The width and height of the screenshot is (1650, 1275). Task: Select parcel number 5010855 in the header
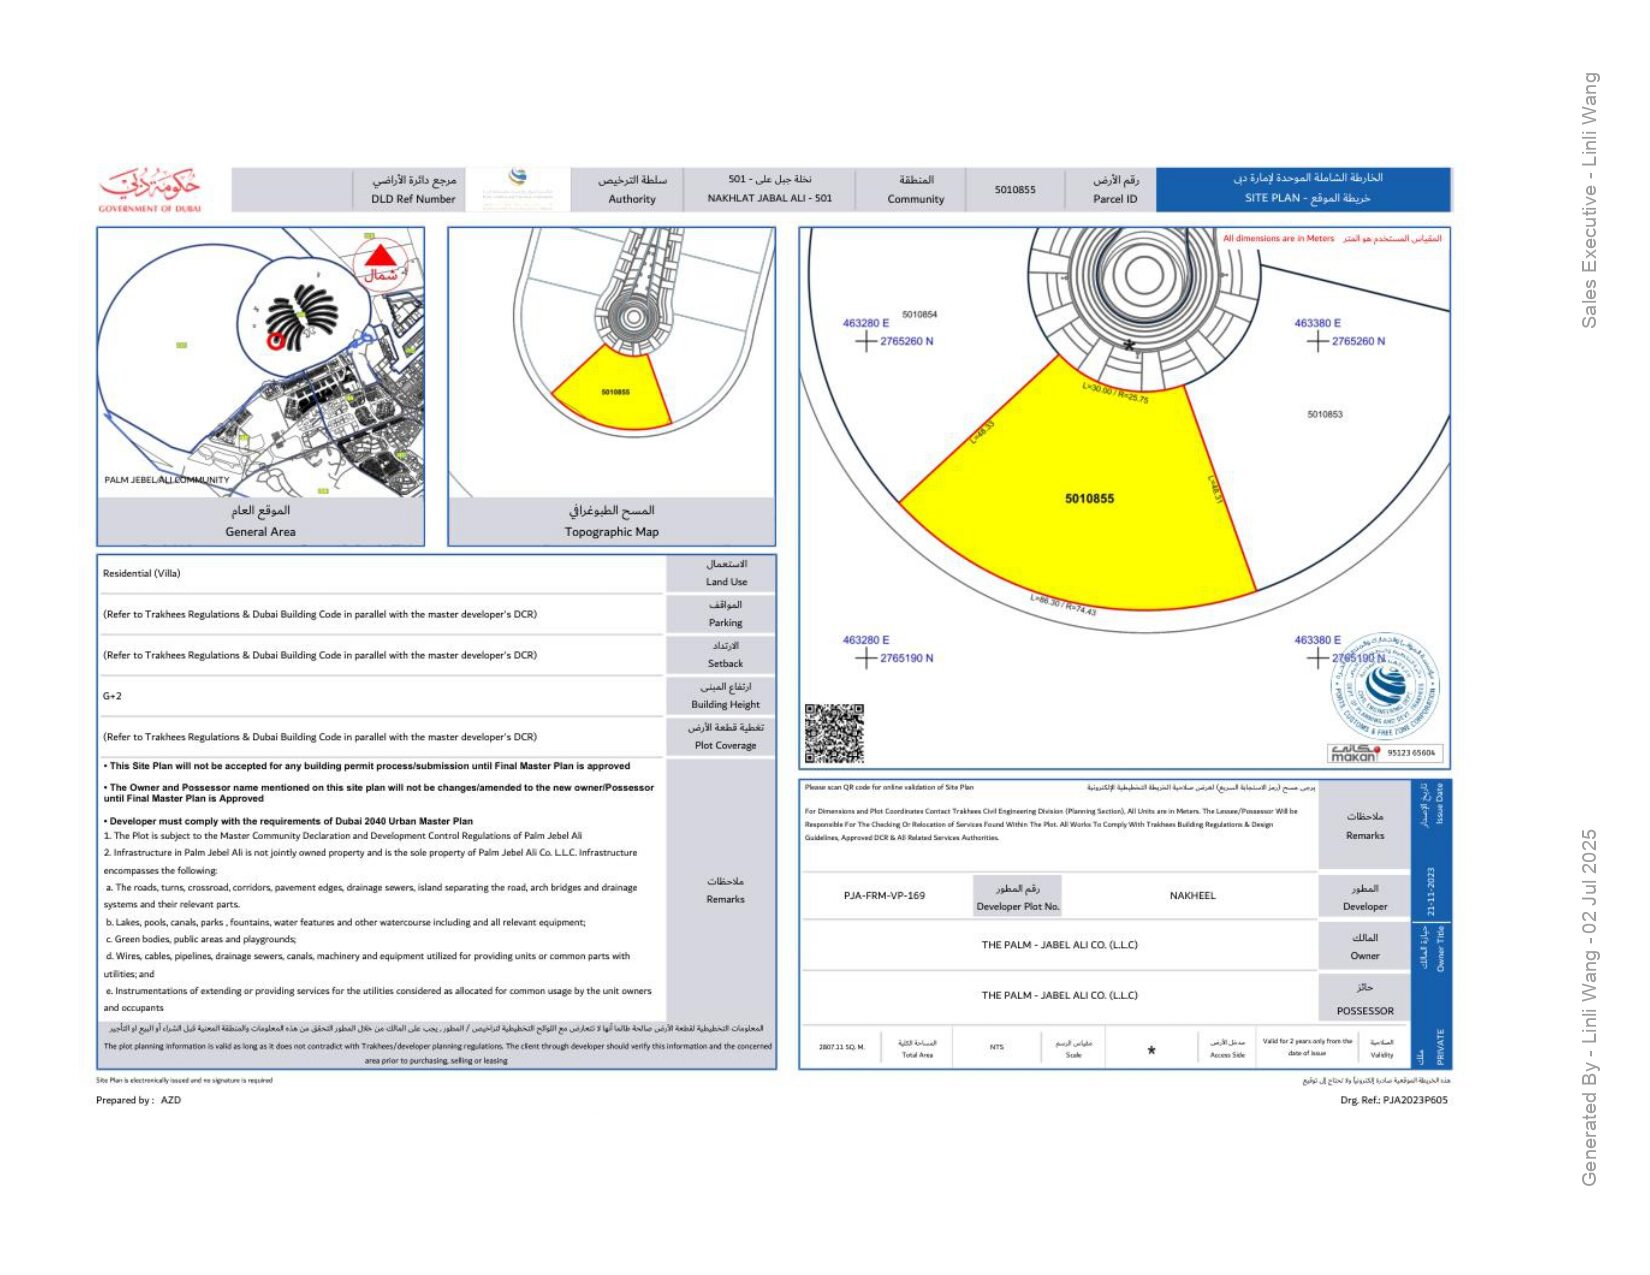[x=1015, y=189]
